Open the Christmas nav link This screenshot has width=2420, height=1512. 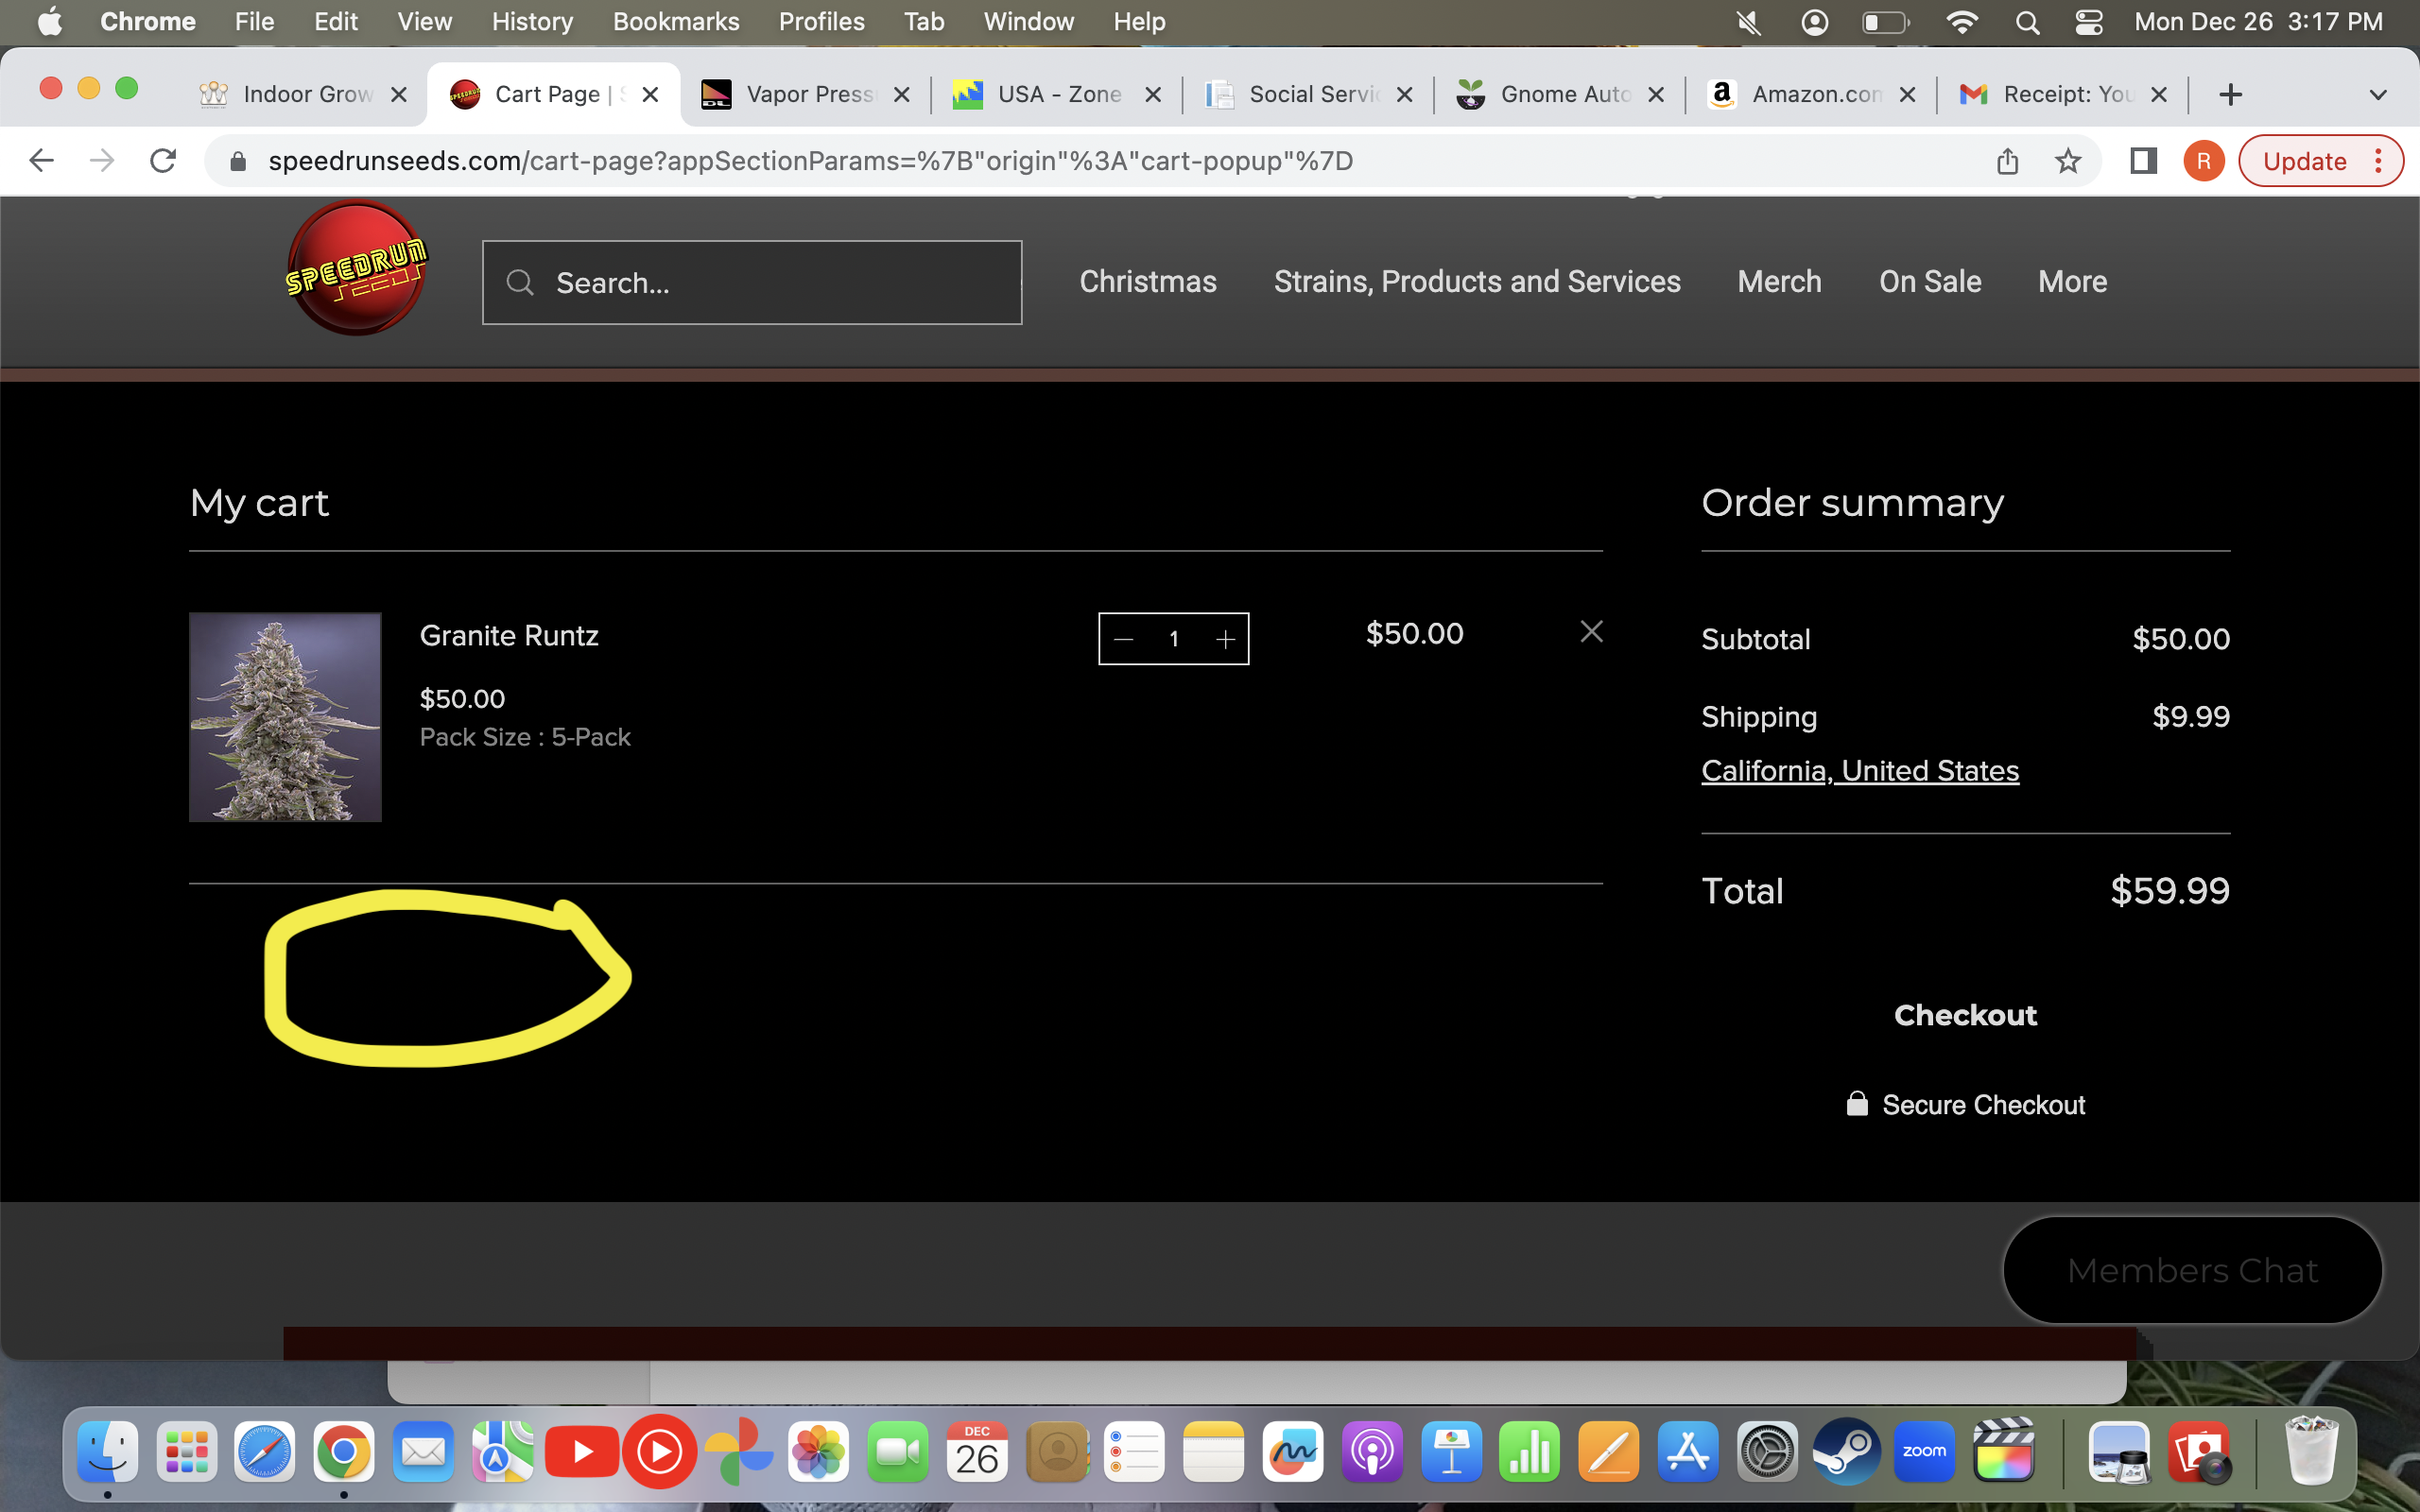(1148, 282)
